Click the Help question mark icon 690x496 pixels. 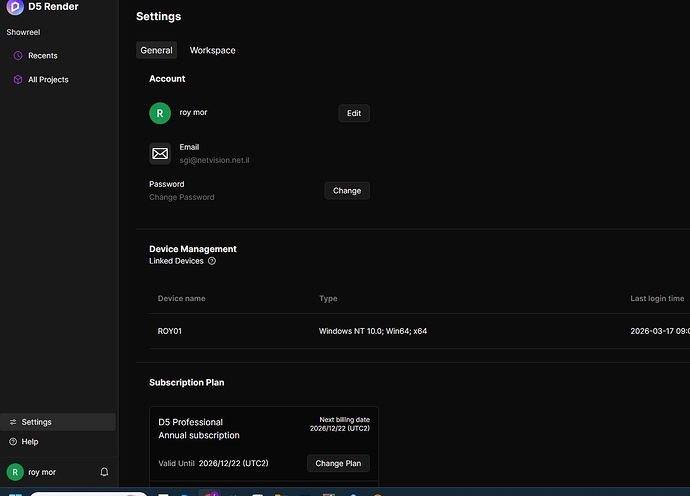click(x=13, y=441)
